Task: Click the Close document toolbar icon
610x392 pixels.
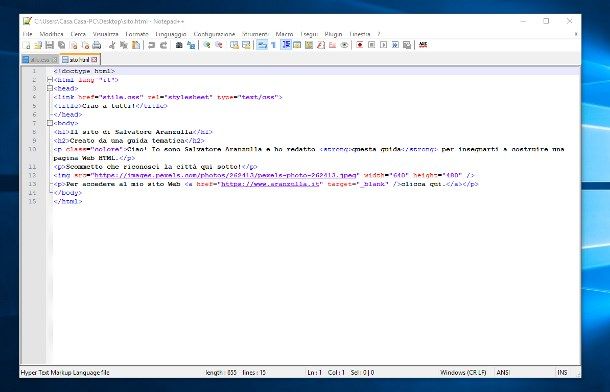Action: tap(73, 45)
